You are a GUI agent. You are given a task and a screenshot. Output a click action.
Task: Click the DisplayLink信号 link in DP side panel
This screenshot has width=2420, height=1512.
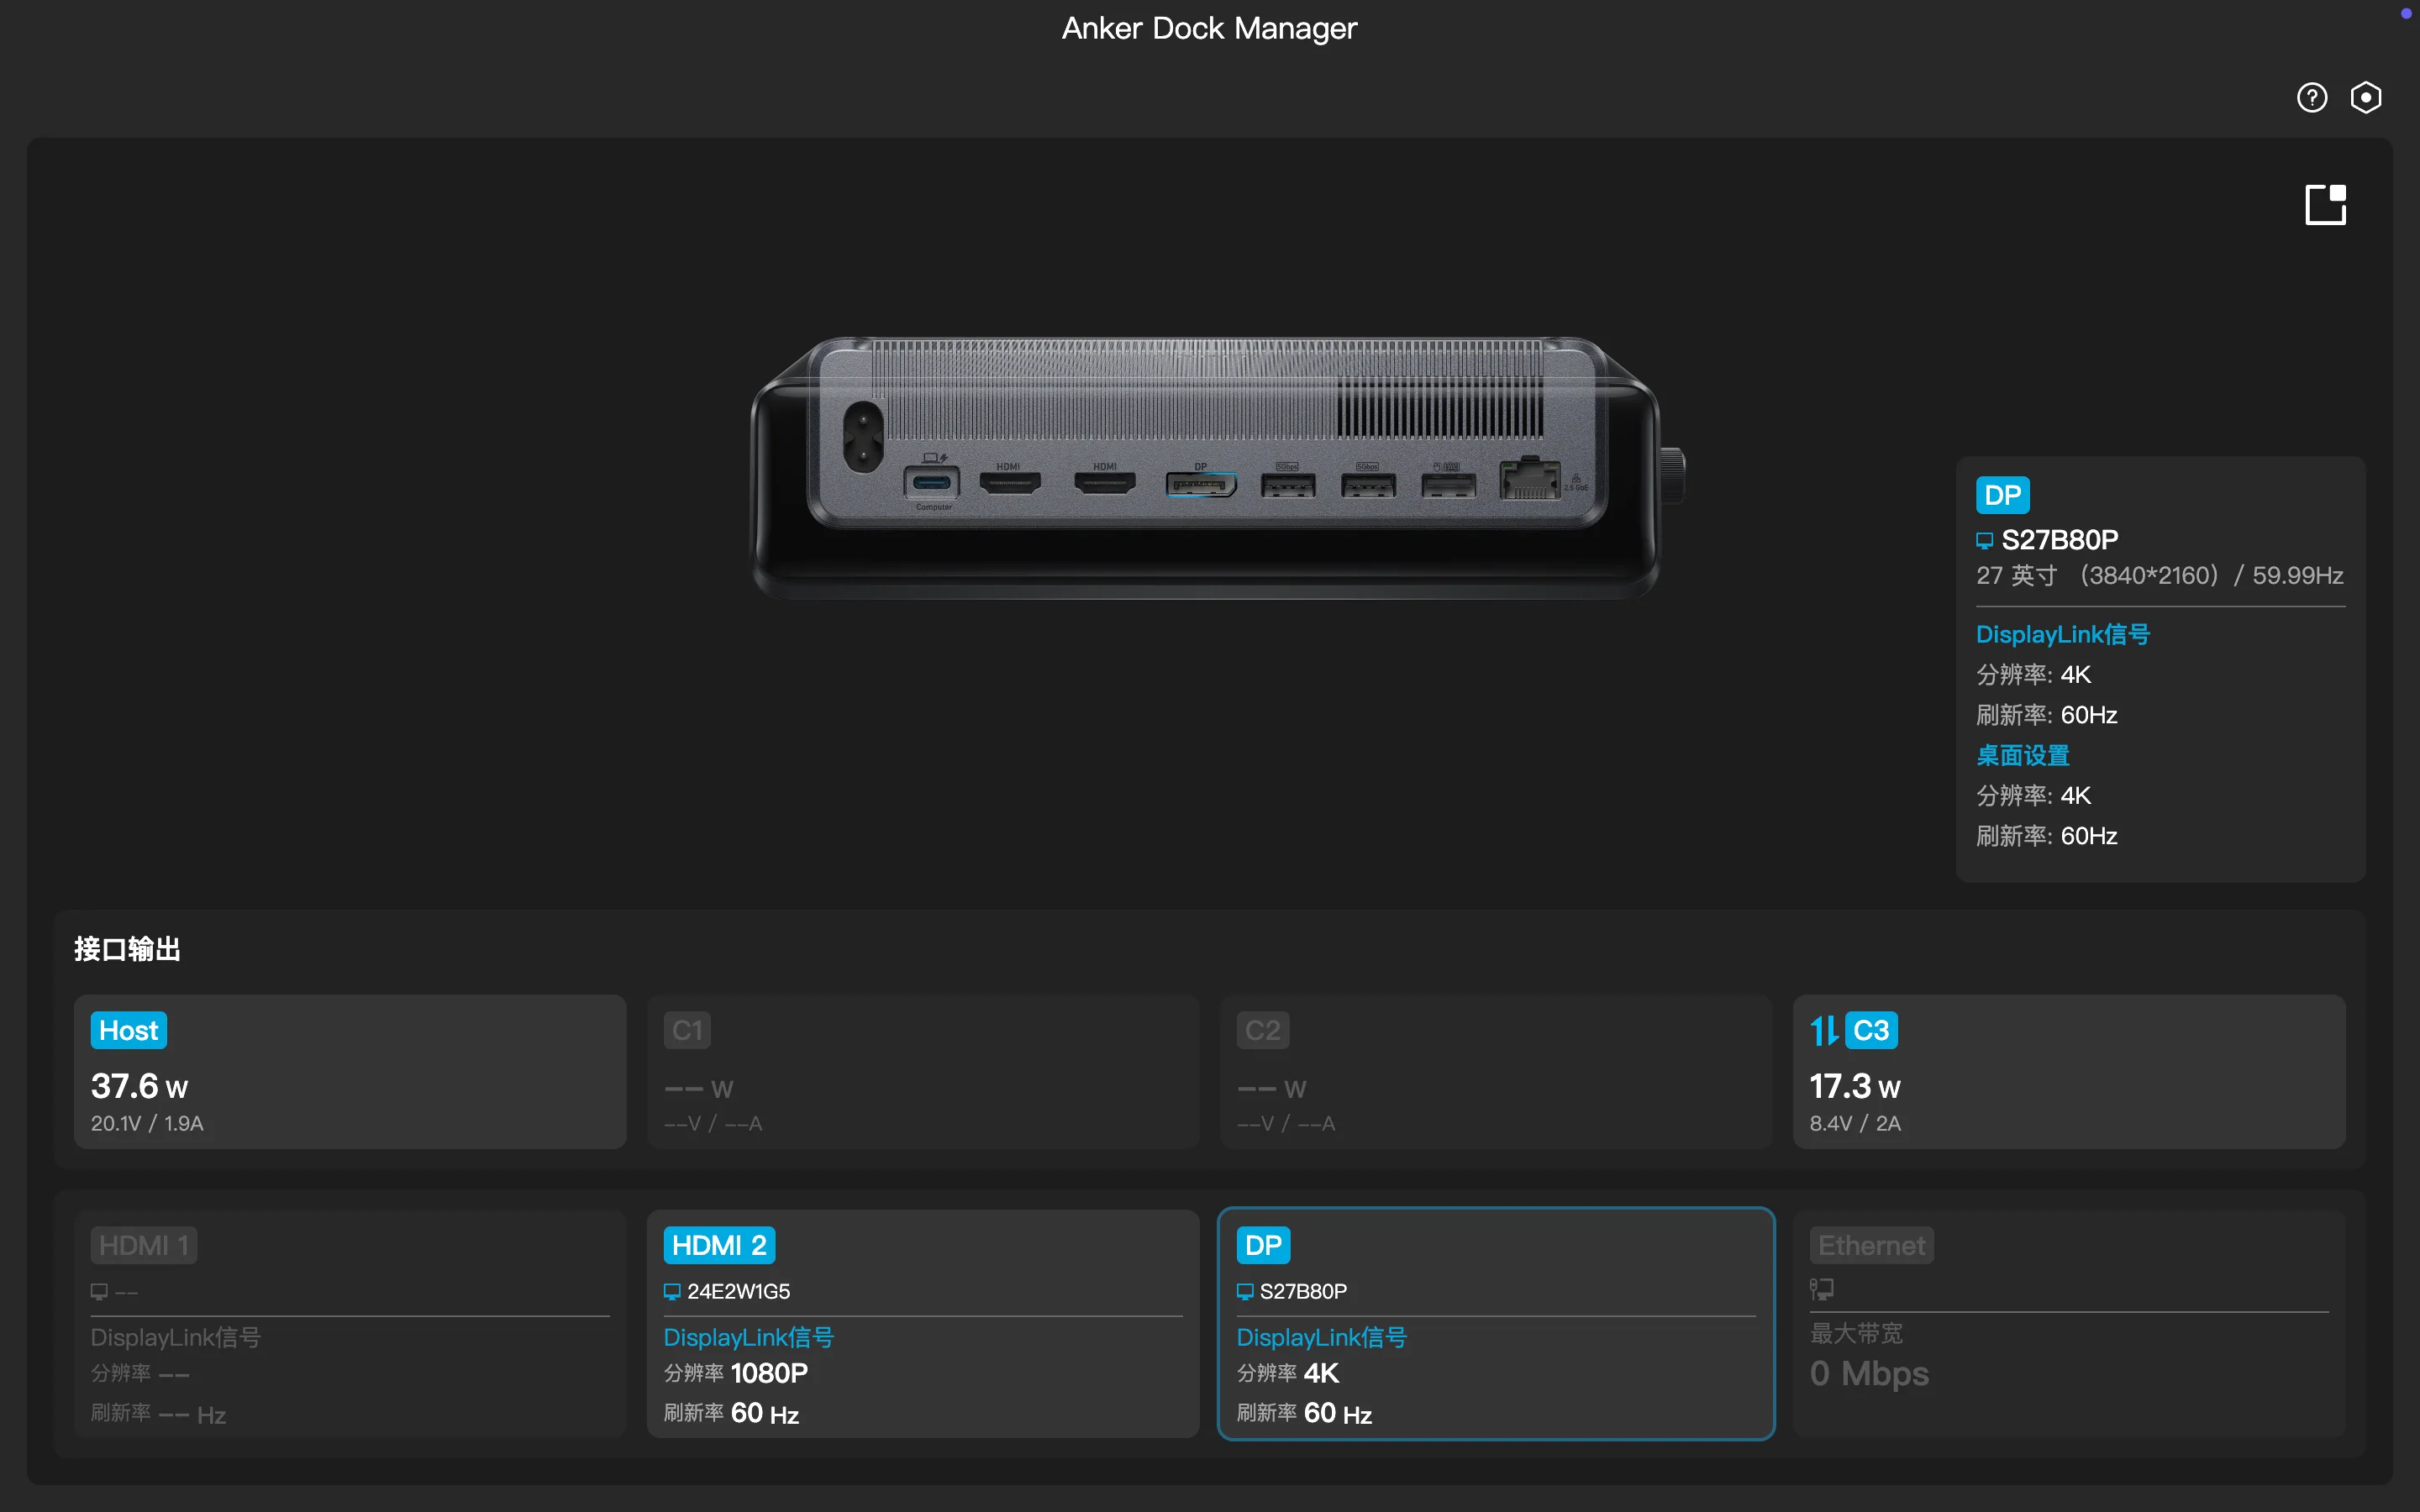point(2062,634)
